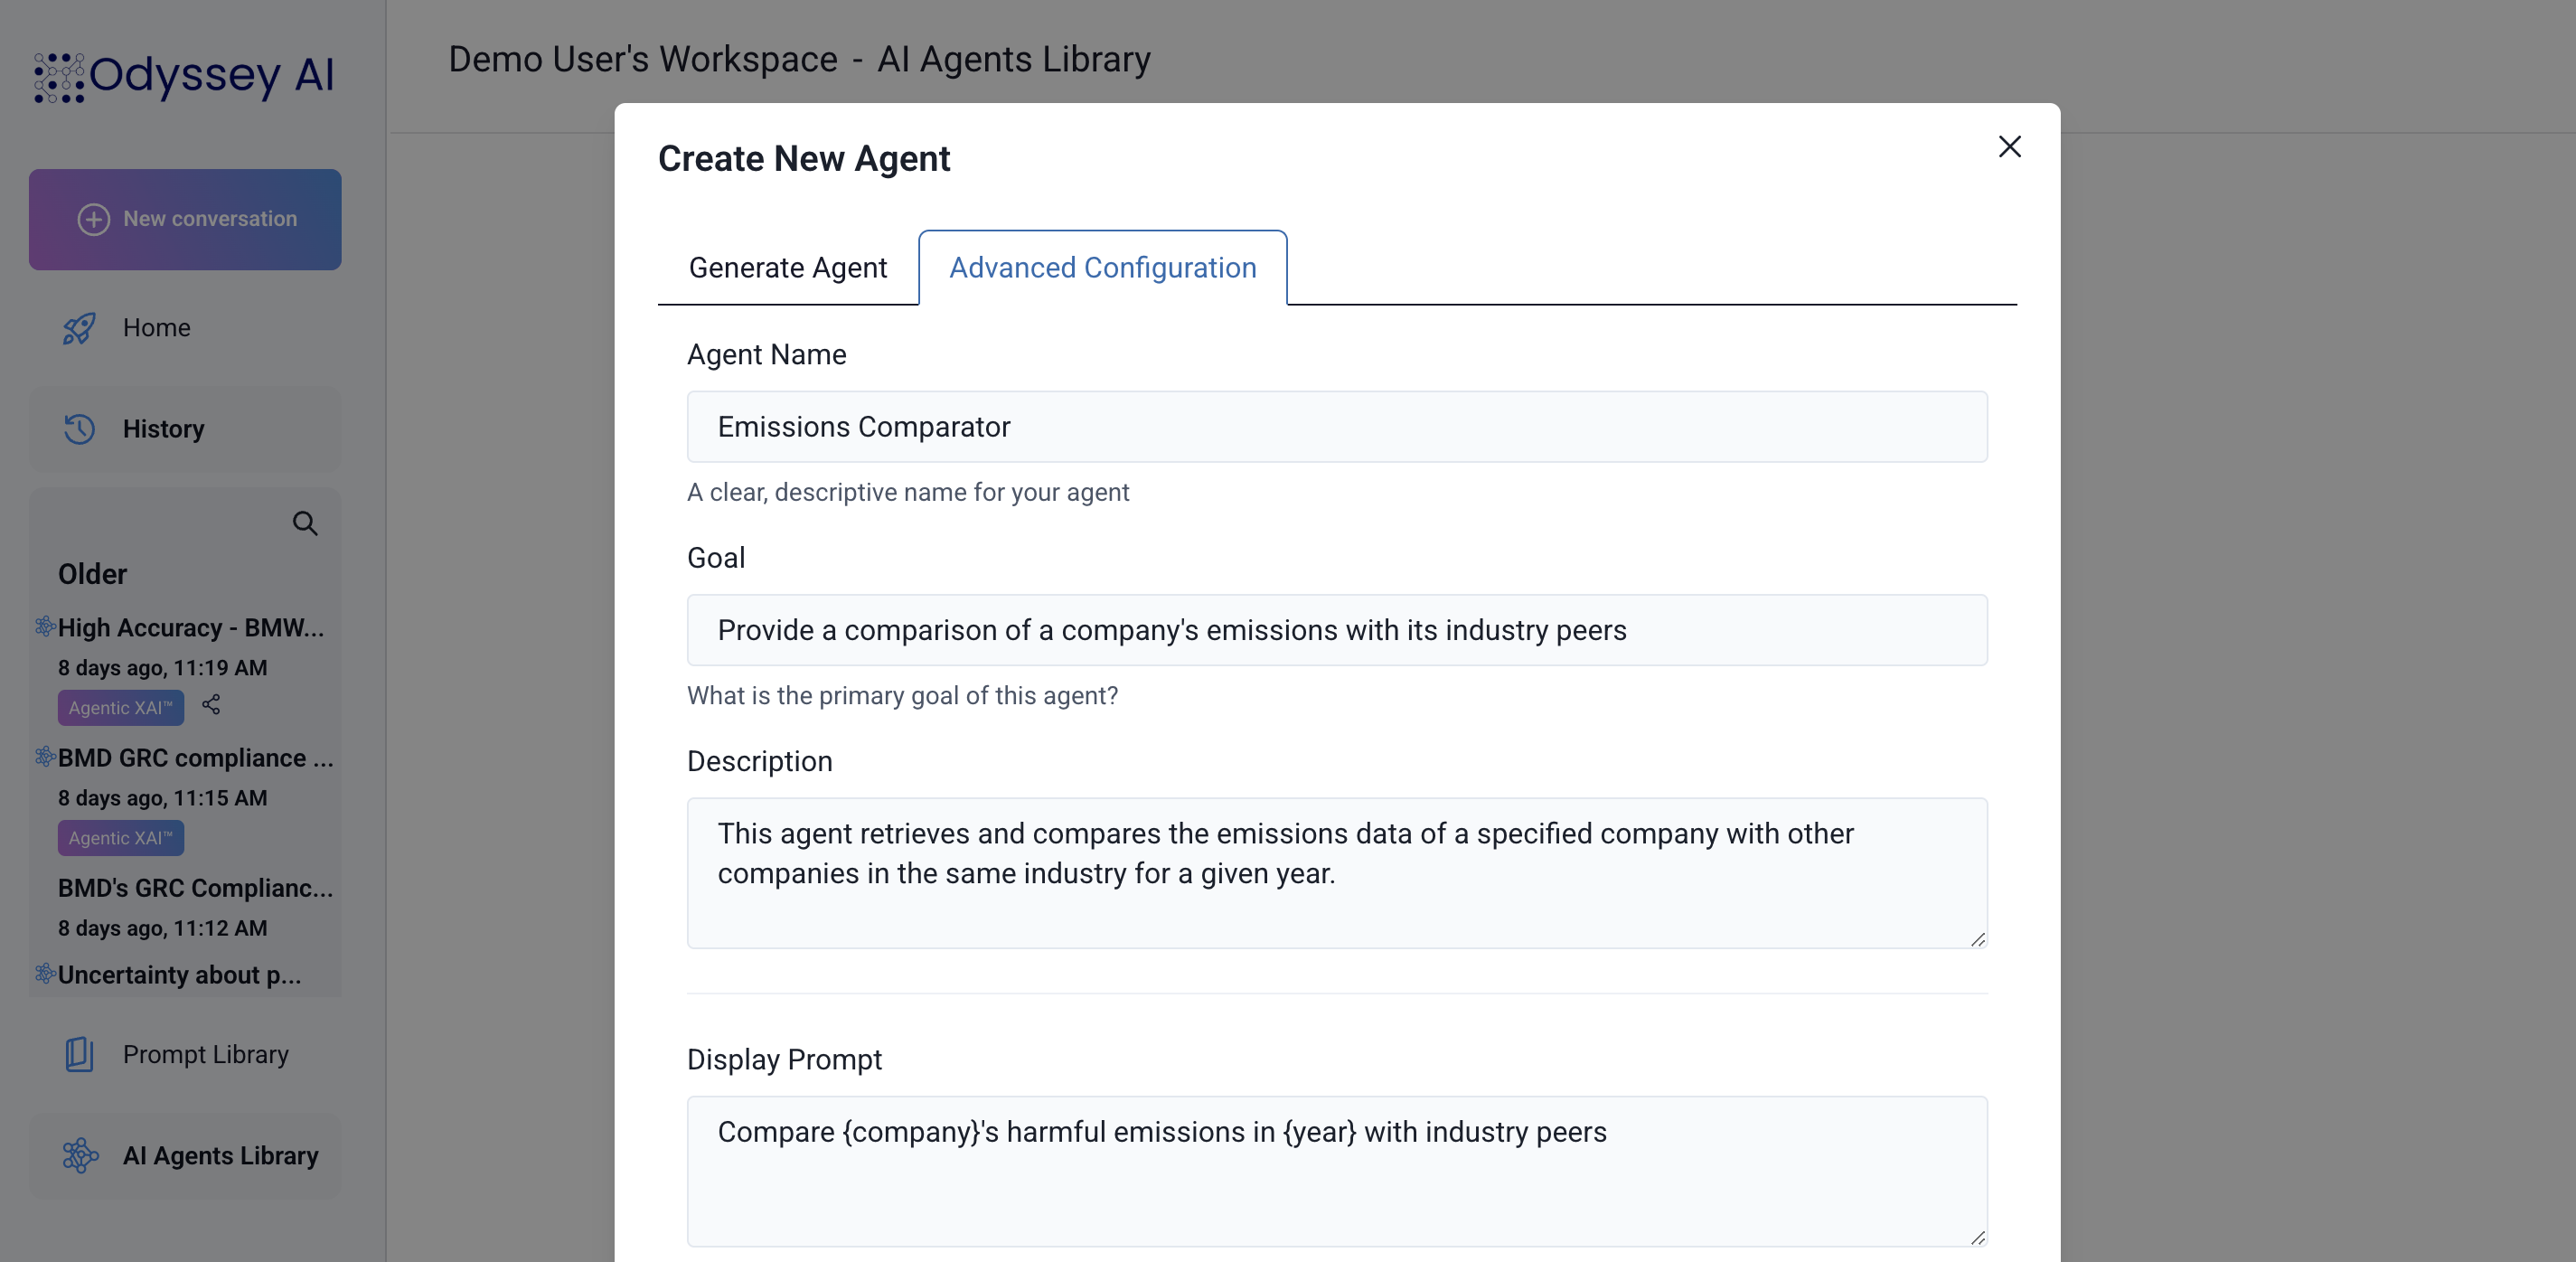
Task: Click agent icon beside Uncertainty about p...
Action: click(x=45, y=974)
